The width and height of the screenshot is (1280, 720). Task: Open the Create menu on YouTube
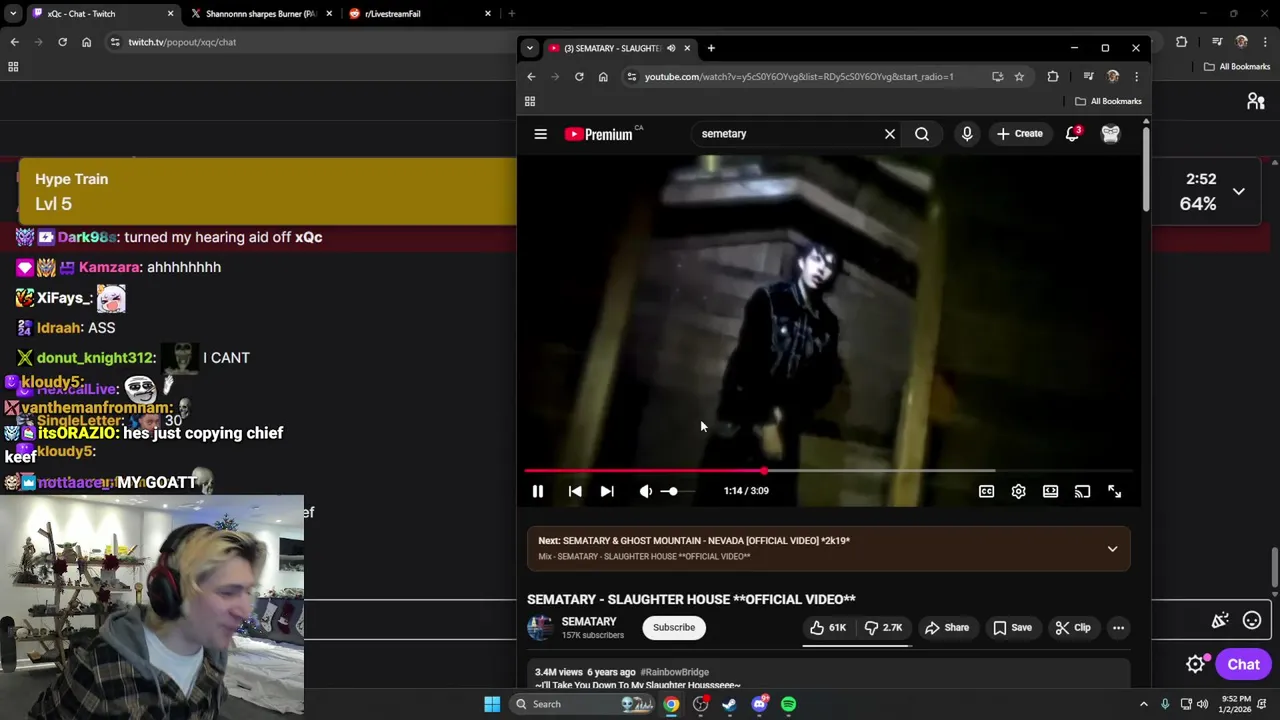tap(1019, 134)
